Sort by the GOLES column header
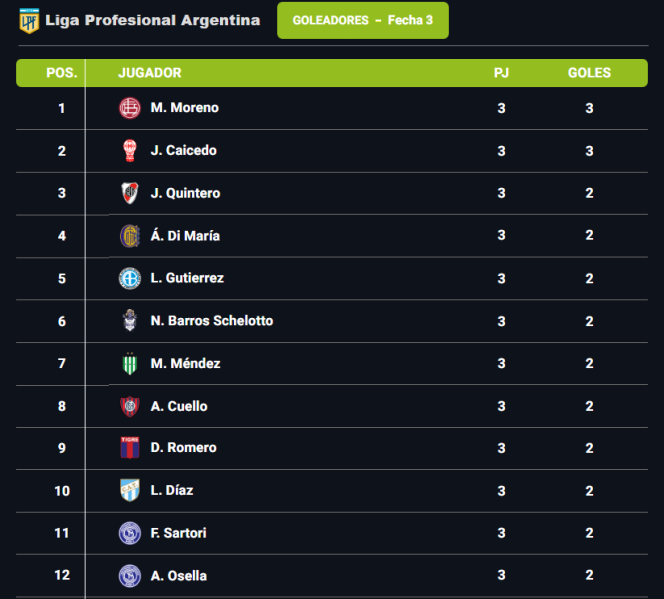The image size is (664, 599). coord(589,73)
